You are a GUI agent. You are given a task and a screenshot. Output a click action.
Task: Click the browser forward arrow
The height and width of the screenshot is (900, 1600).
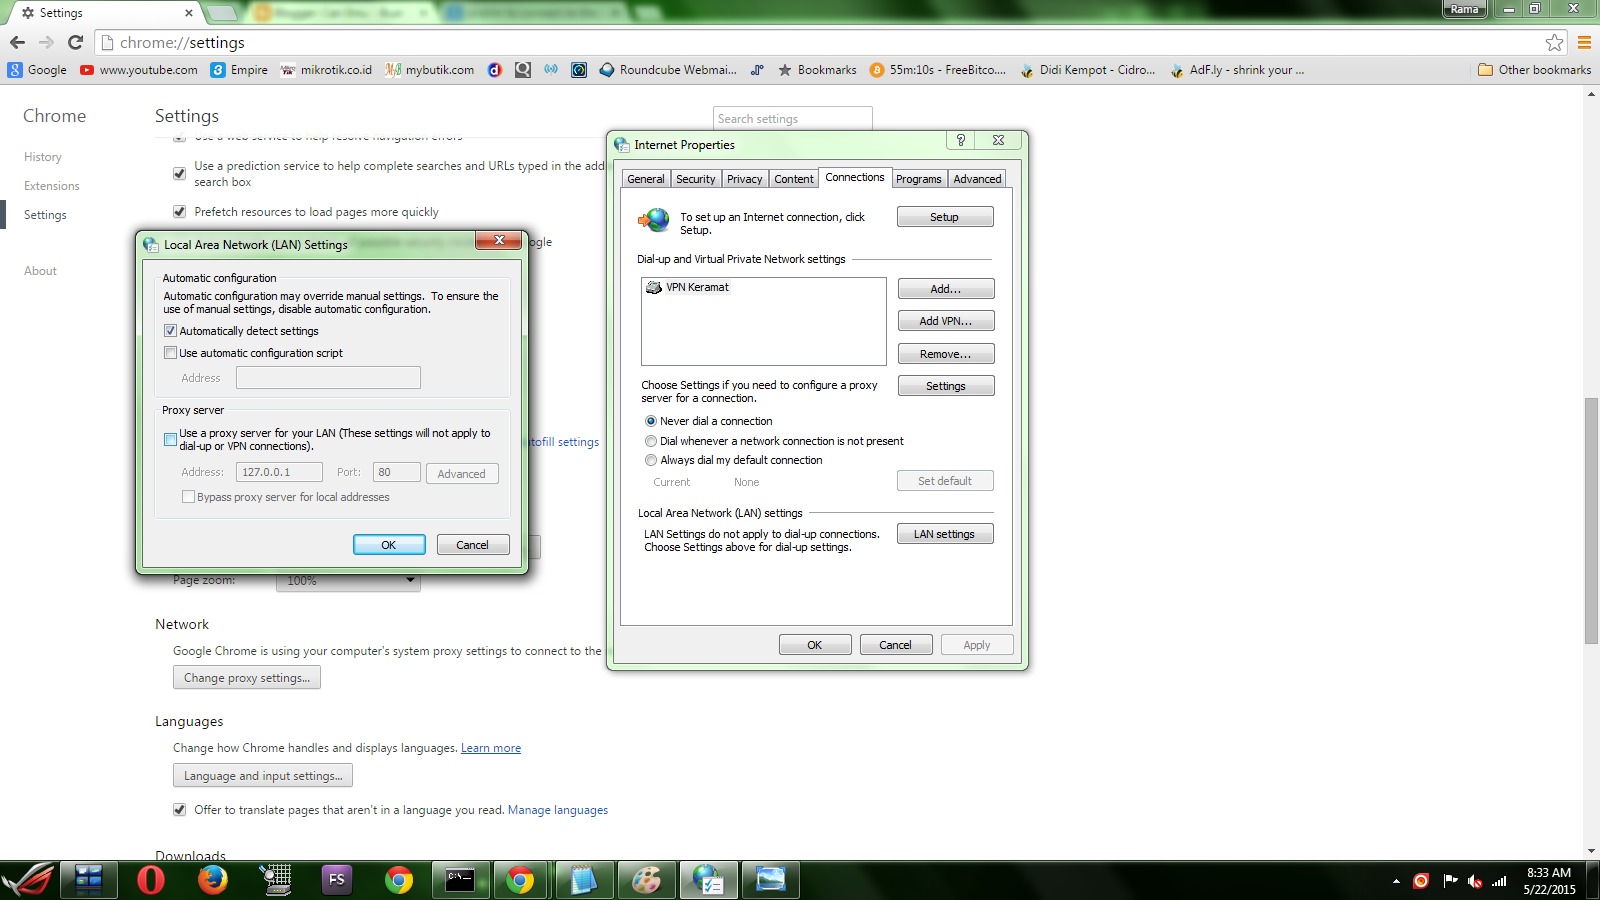pos(46,42)
